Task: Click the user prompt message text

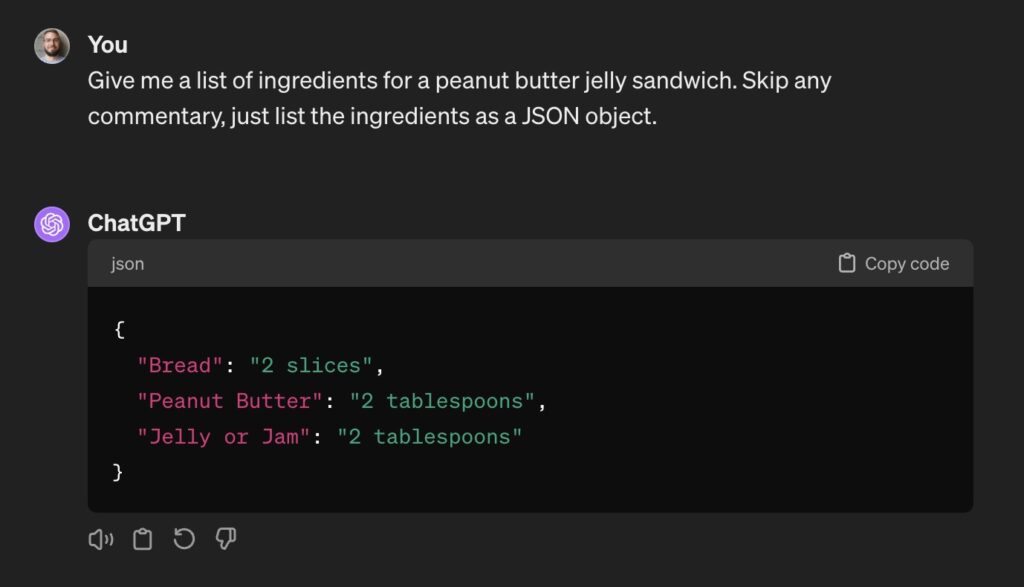Action: click(x=459, y=98)
